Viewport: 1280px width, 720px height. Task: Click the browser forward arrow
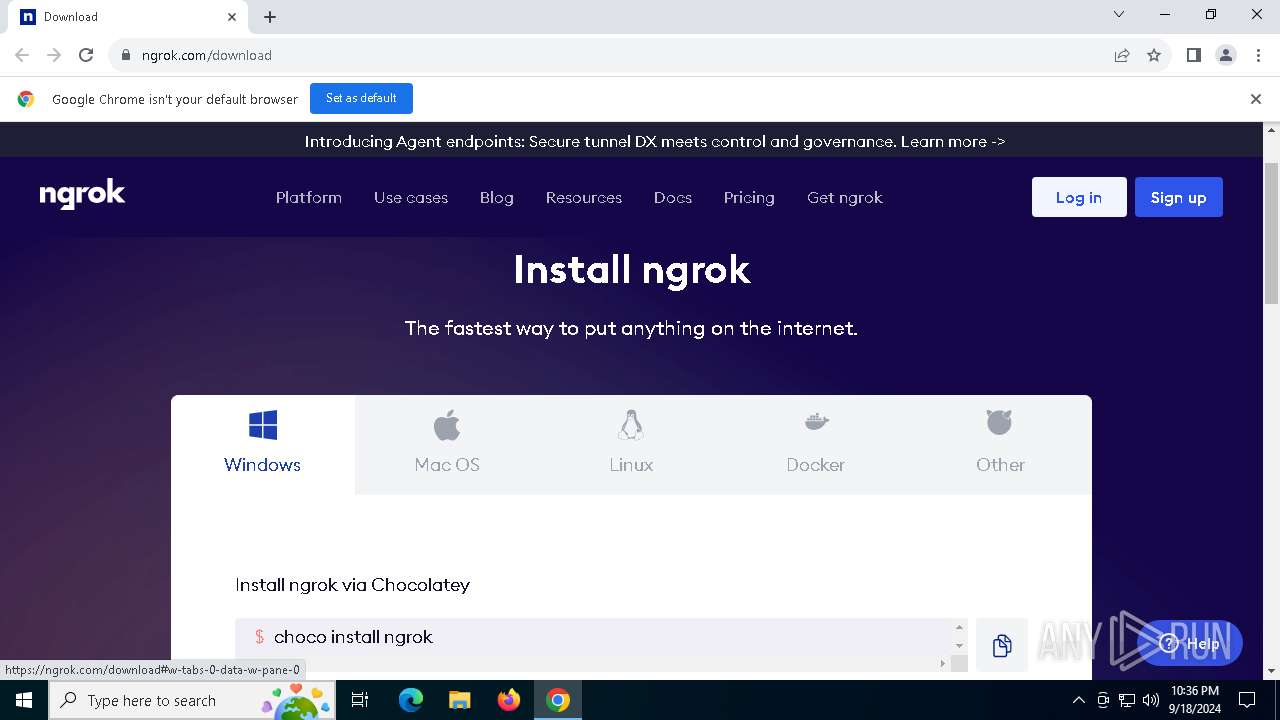click(x=54, y=55)
